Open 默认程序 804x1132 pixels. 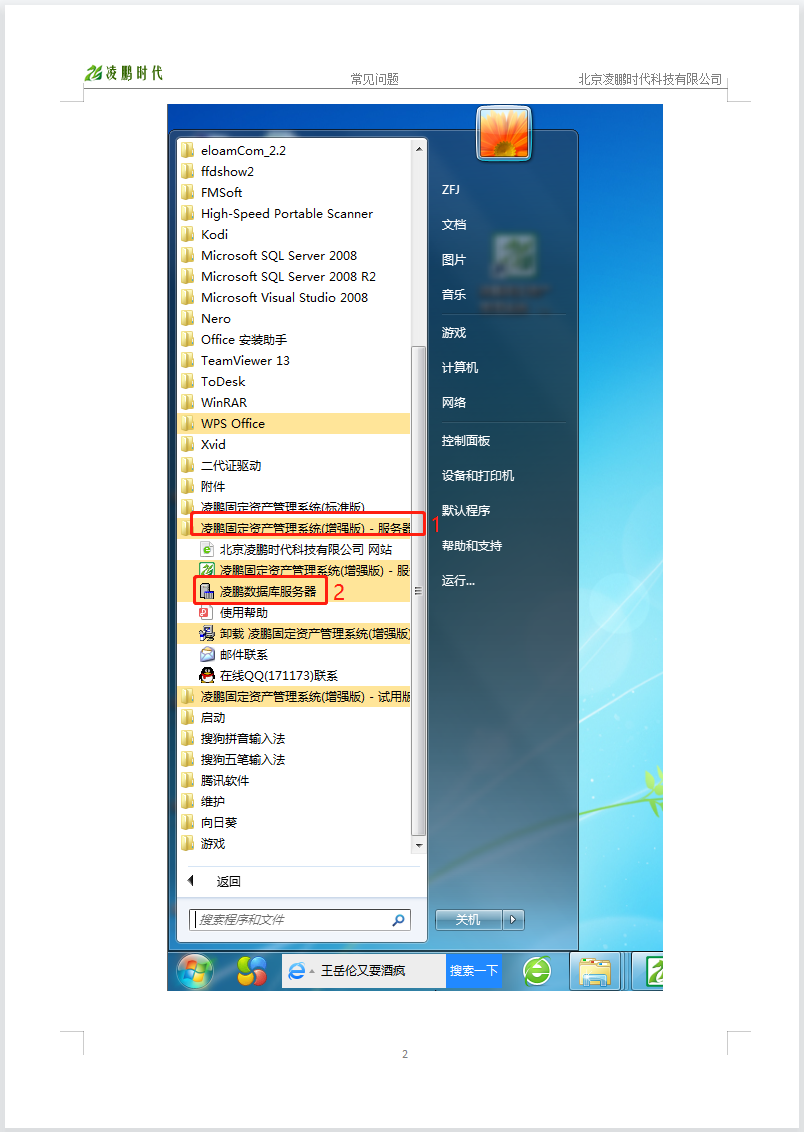466,510
